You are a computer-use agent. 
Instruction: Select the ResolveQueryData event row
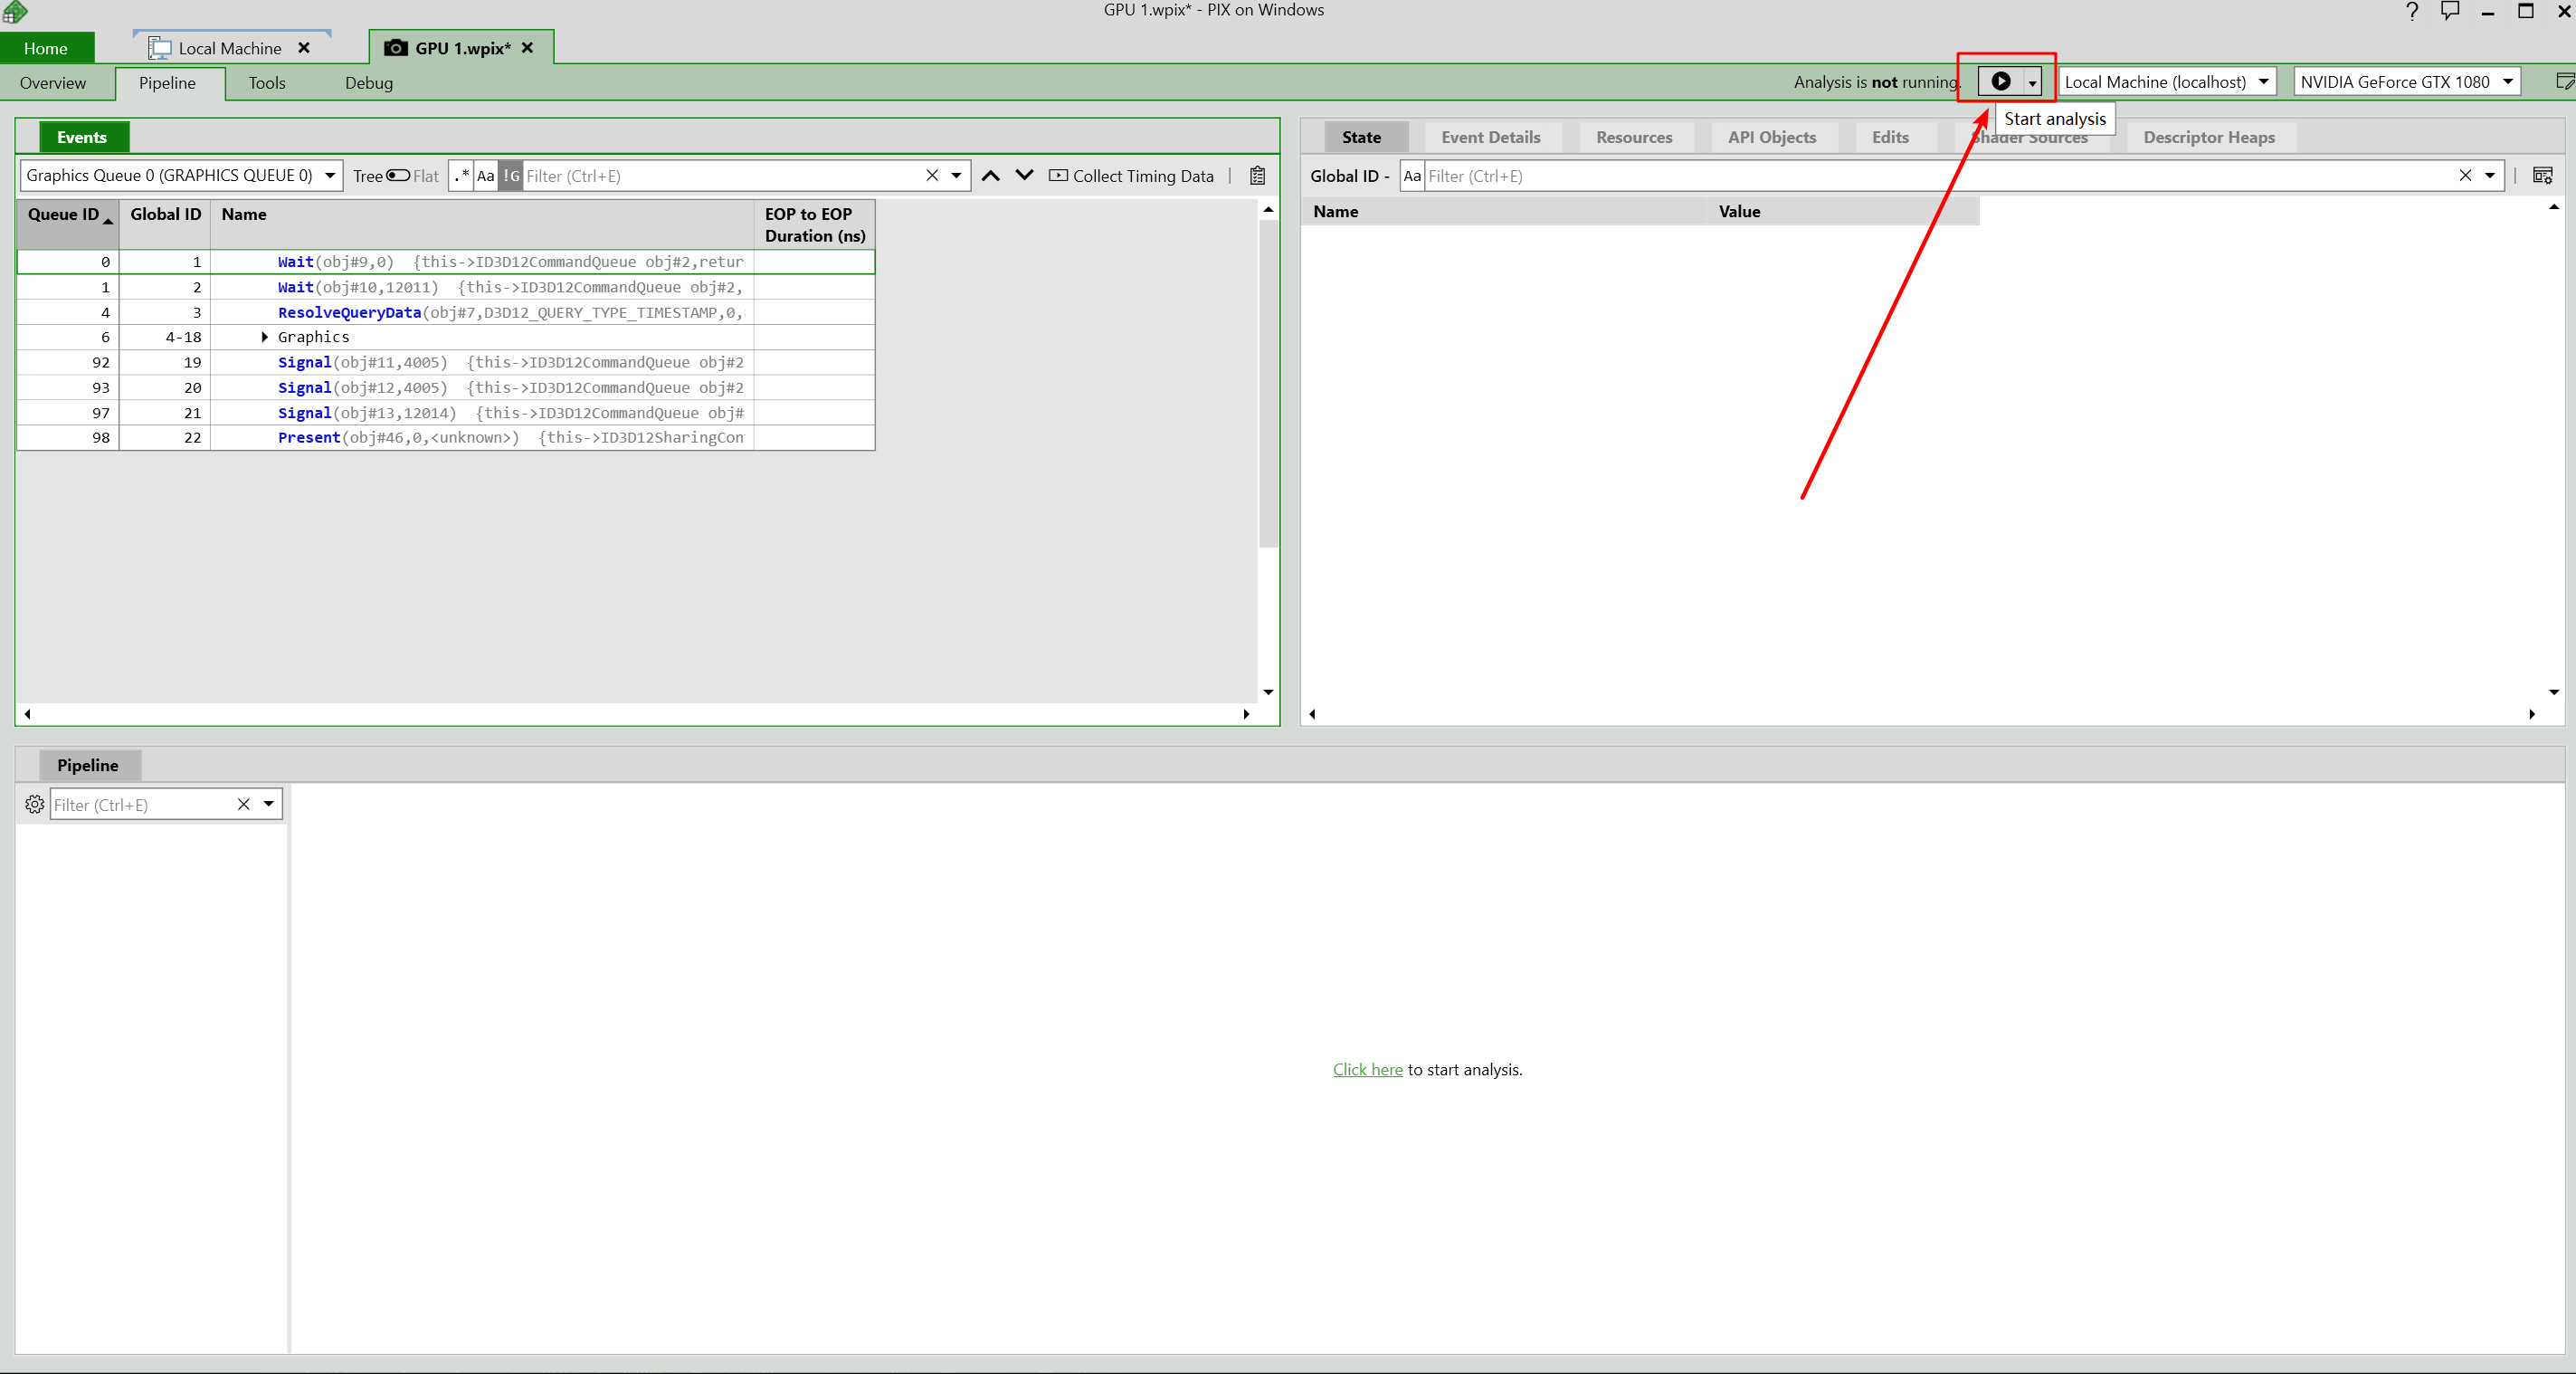(x=446, y=312)
